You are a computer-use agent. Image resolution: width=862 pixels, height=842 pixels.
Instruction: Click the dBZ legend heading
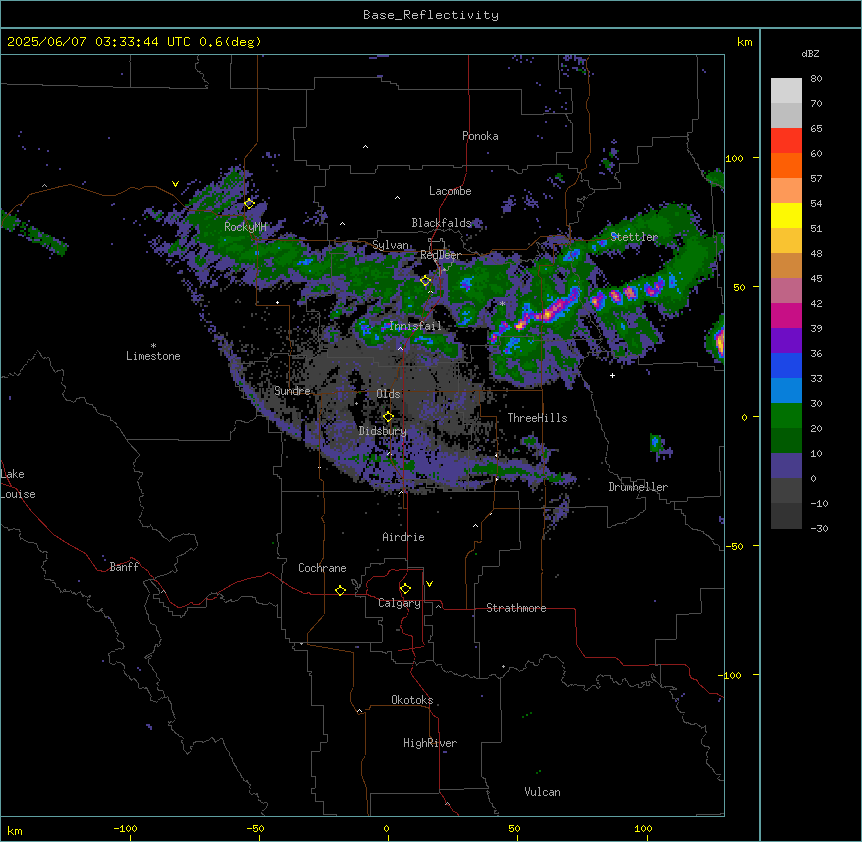tap(810, 53)
